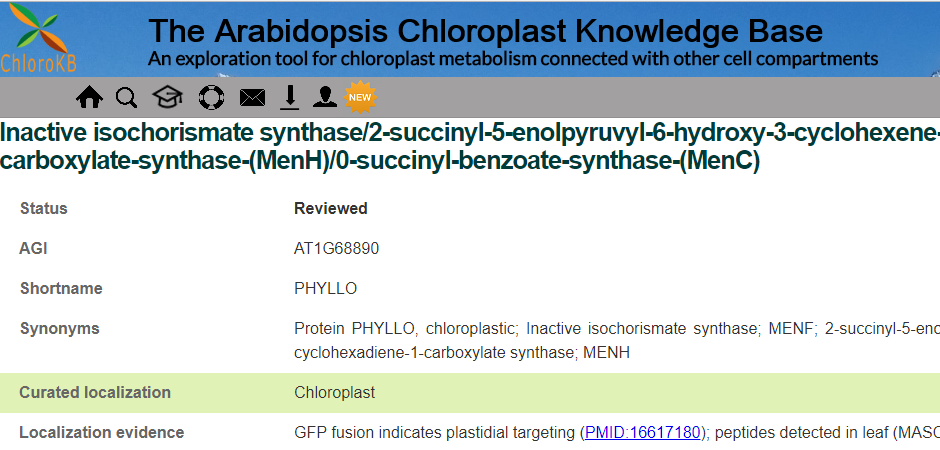940x450 pixels.
Task: Click the protein name page heading
Action: (x=470, y=146)
